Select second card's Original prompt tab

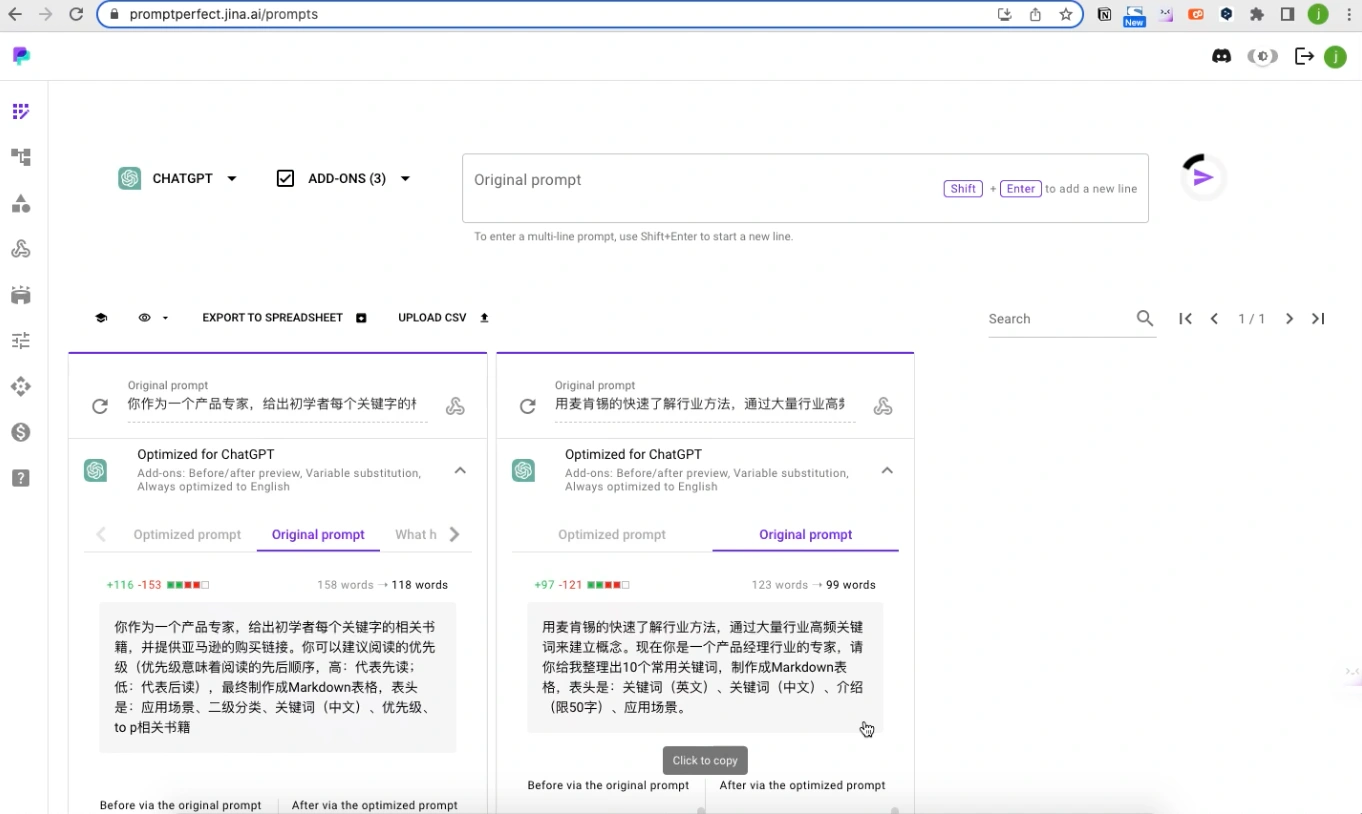pos(805,535)
